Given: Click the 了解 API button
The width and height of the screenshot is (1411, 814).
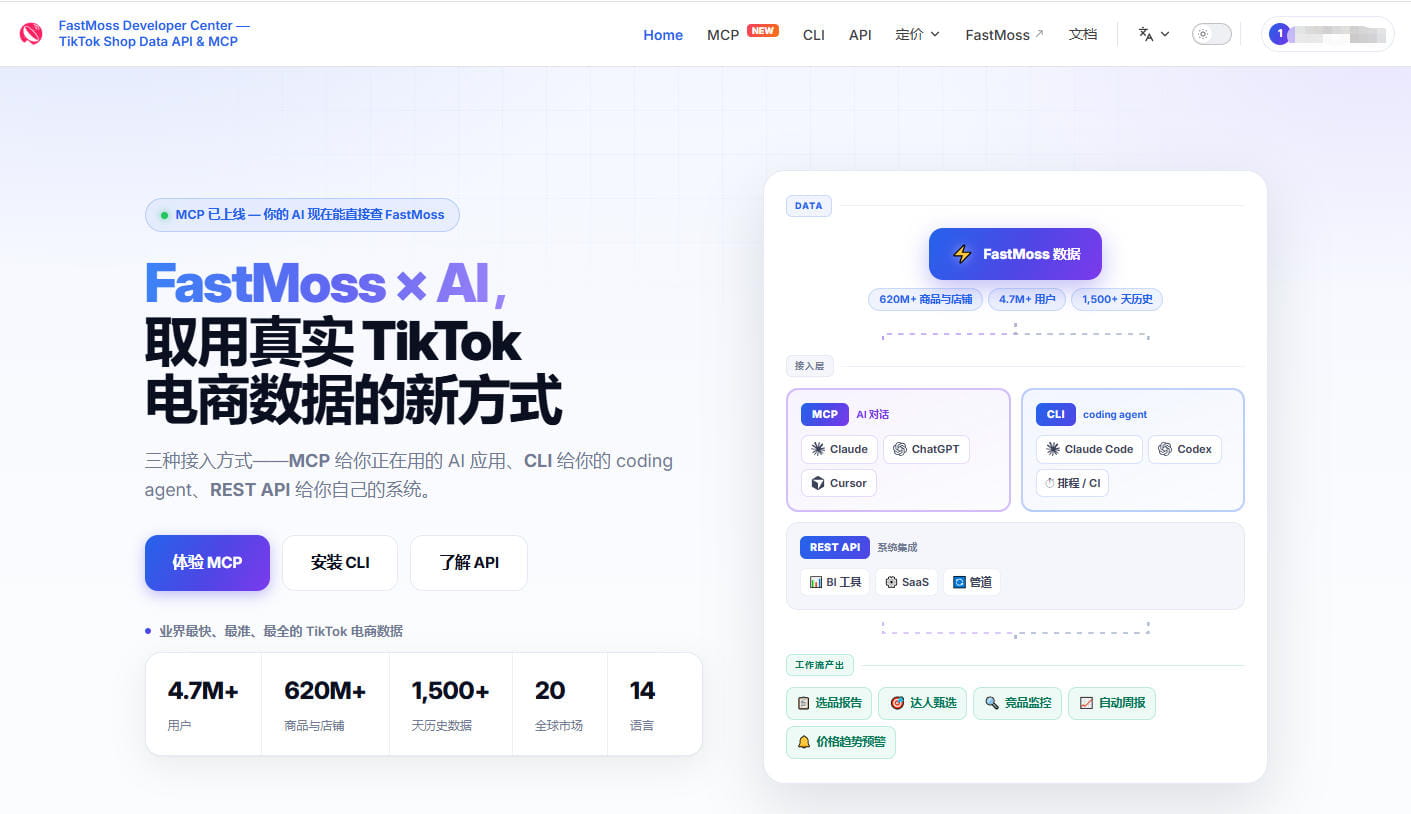Looking at the screenshot, I should [x=469, y=563].
